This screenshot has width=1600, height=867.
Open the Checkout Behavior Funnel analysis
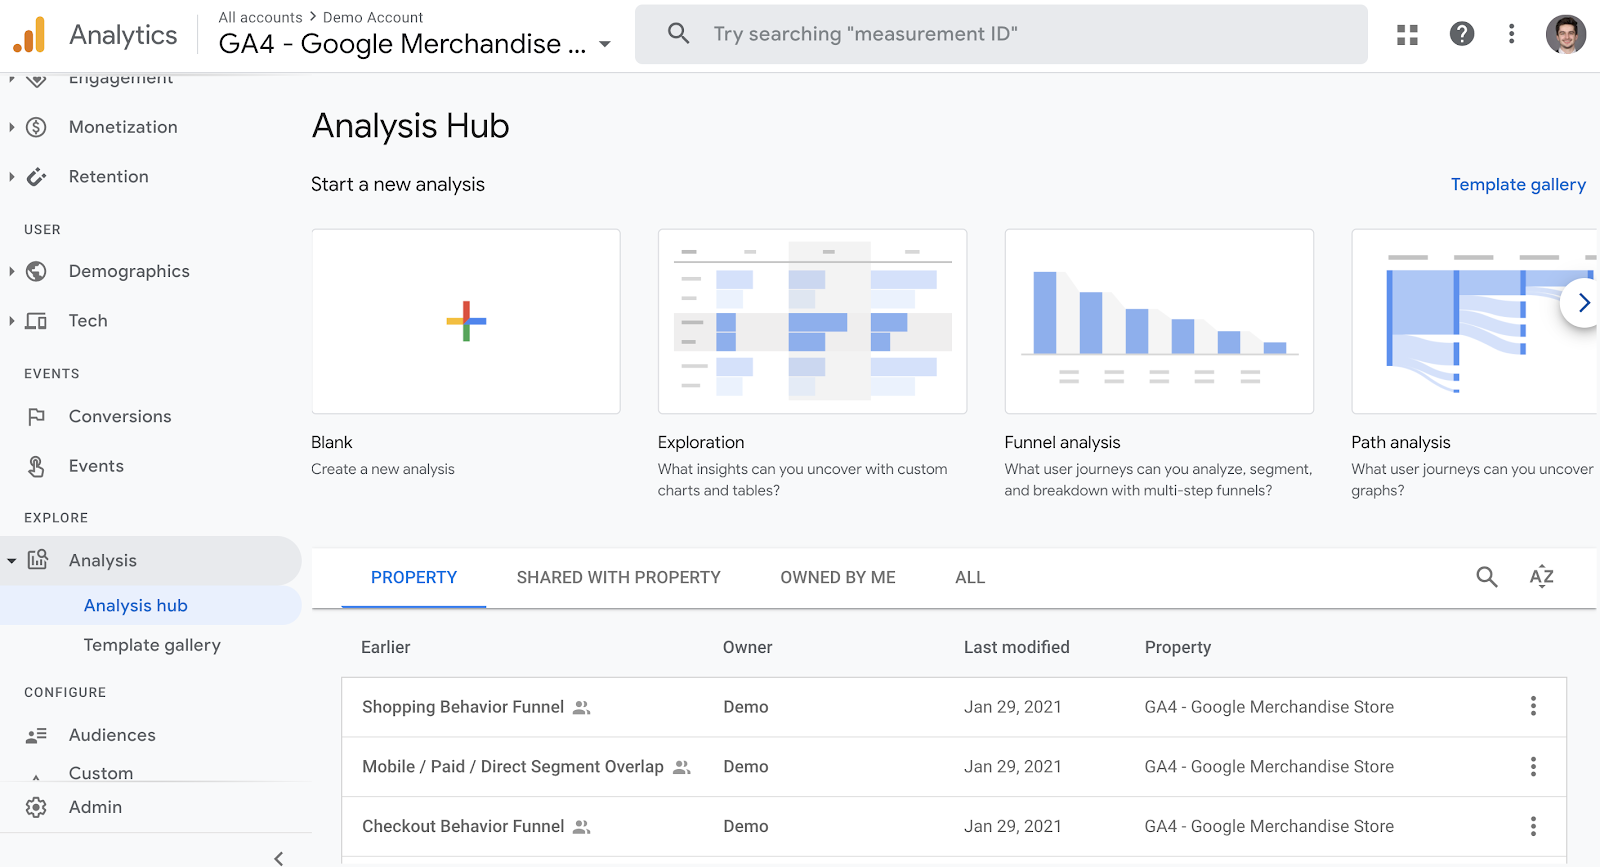[x=463, y=826]
